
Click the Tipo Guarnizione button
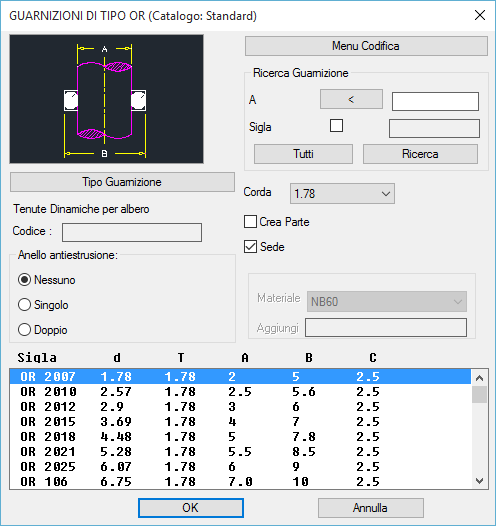[122, 182]
